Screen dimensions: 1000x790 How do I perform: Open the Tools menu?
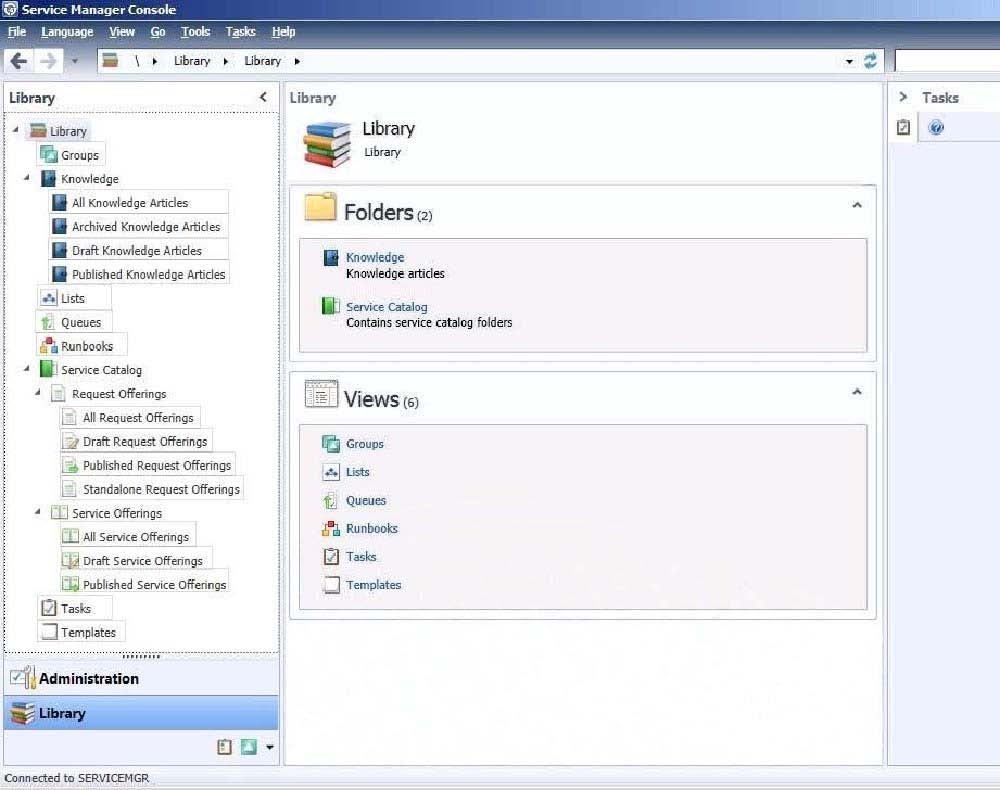(195, 31)
